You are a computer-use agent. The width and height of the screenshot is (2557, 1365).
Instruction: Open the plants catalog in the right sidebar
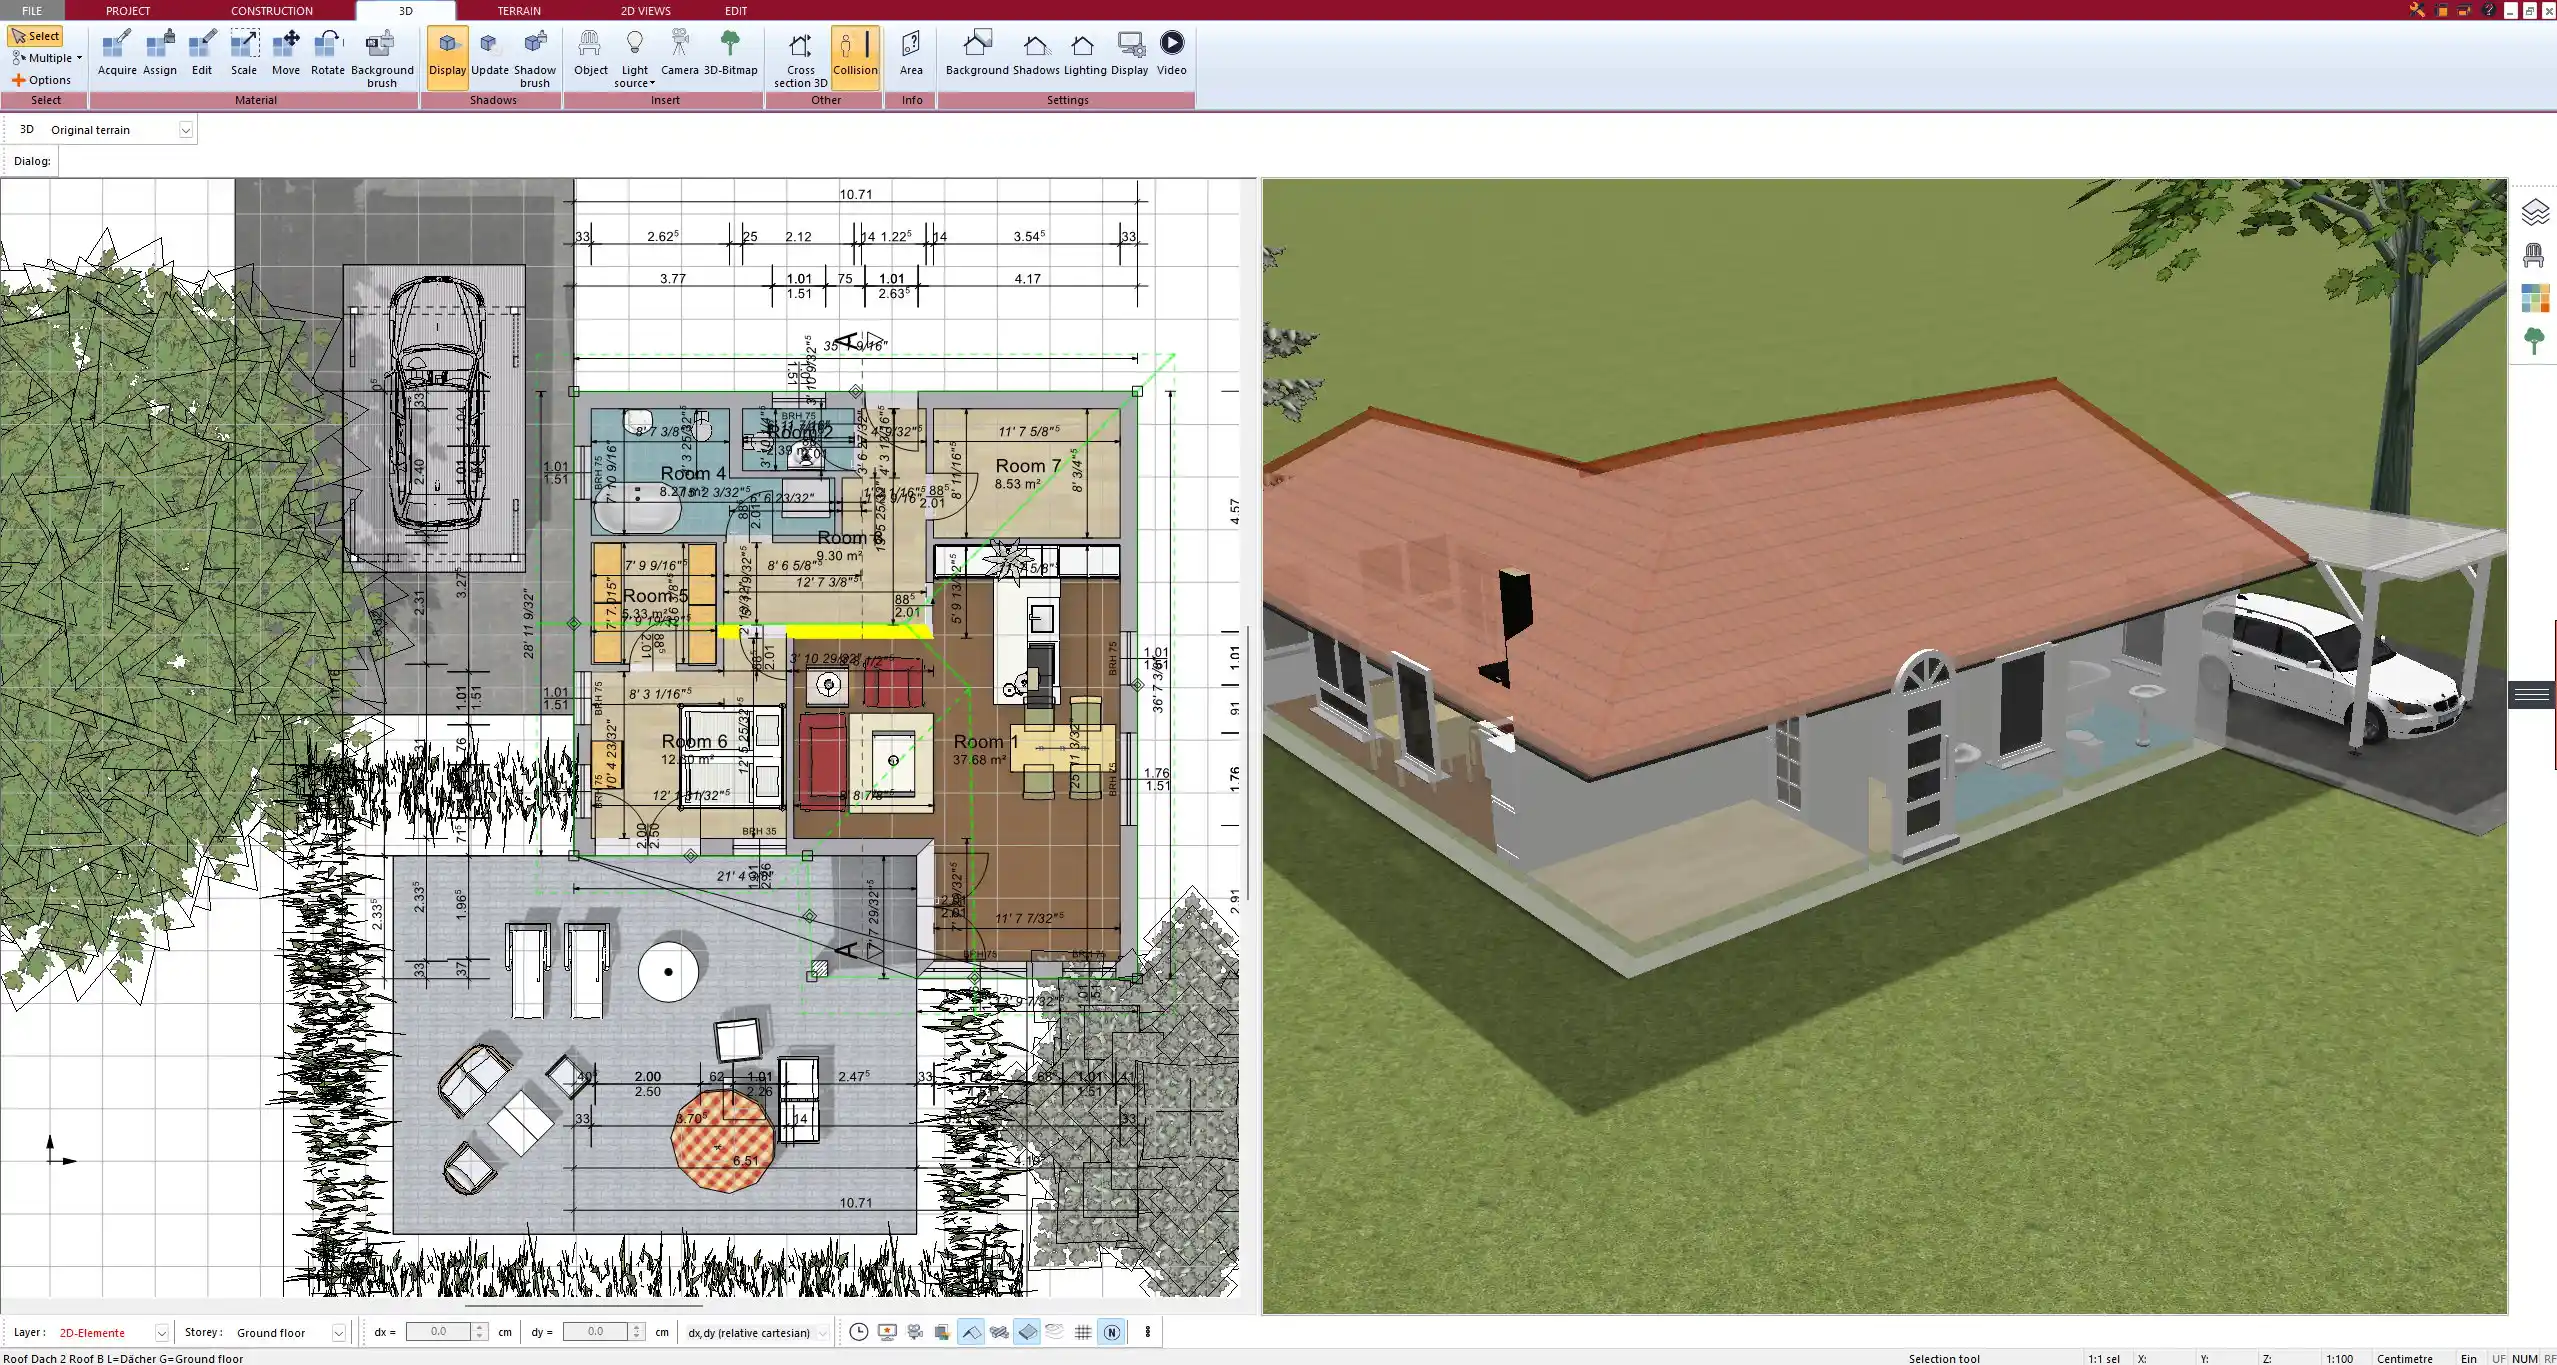click(2536, 340)
